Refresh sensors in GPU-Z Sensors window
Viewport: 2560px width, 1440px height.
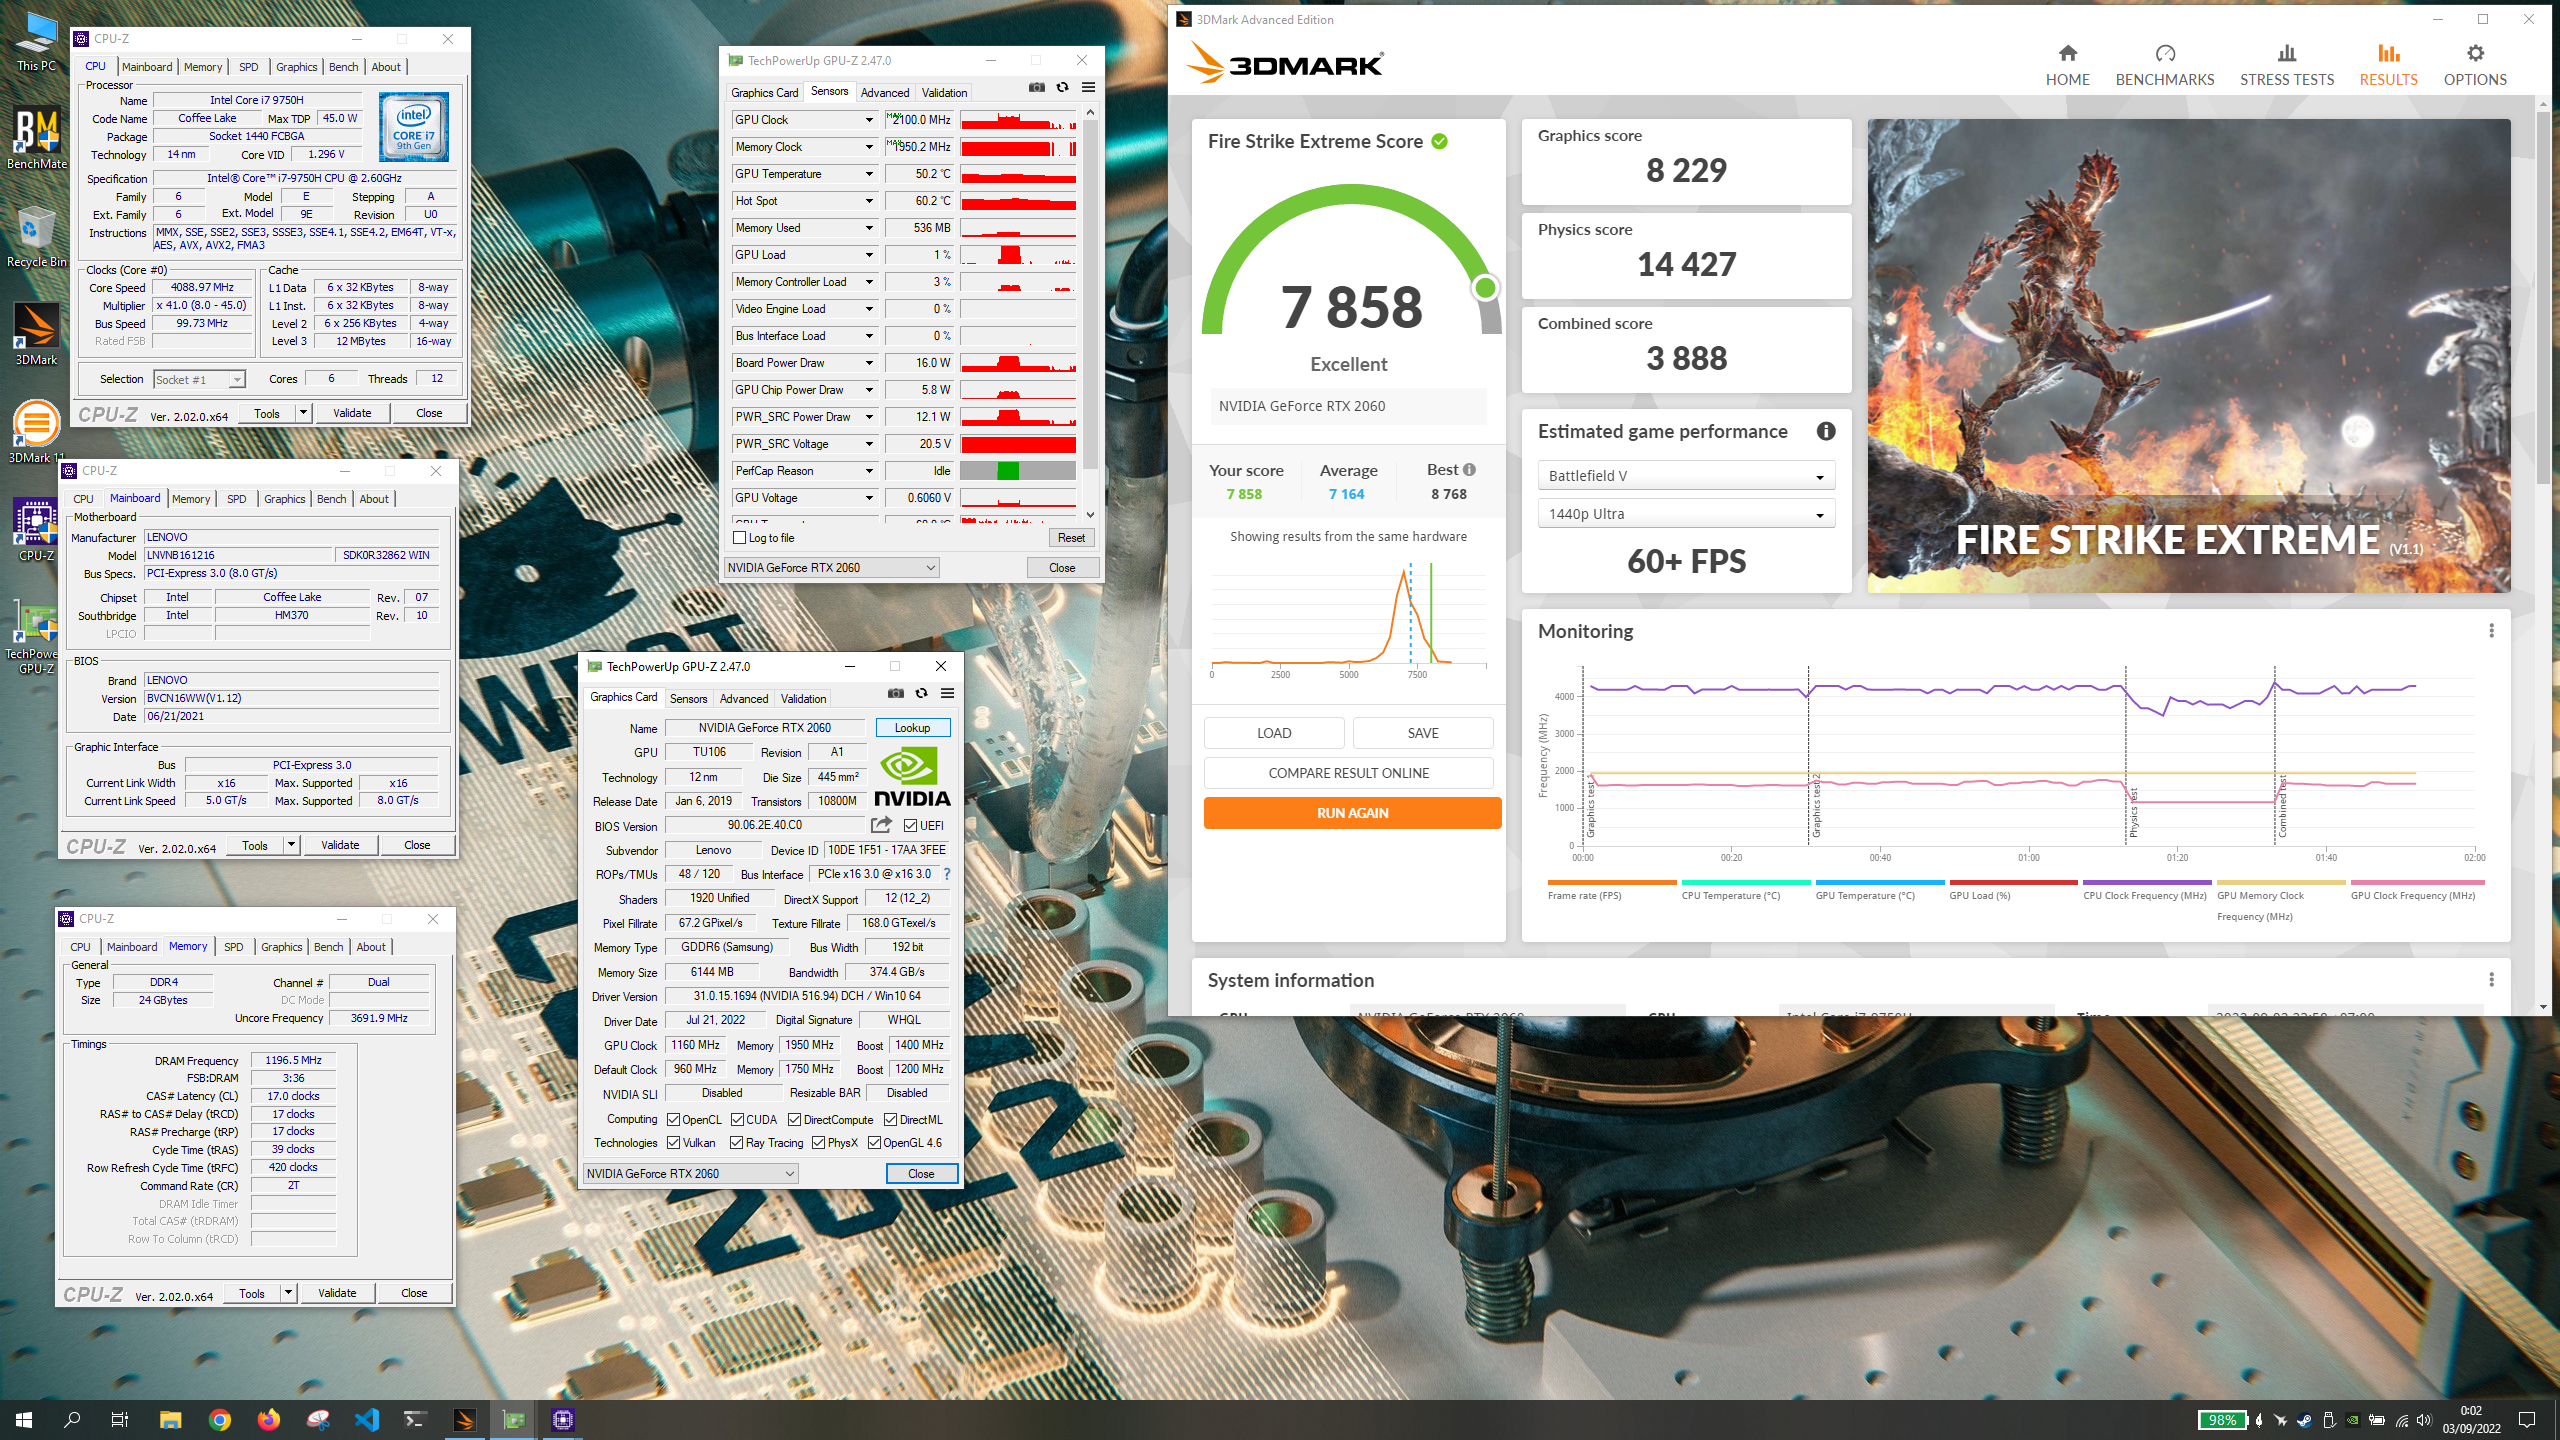pos(1062,88)
